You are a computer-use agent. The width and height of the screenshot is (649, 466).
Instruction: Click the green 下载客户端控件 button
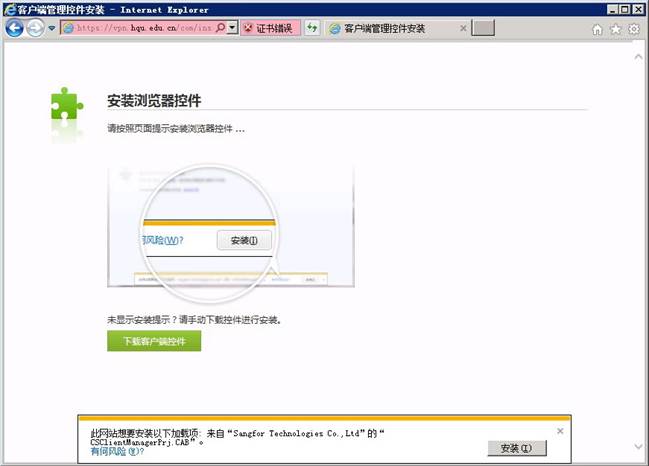point(154,341)
